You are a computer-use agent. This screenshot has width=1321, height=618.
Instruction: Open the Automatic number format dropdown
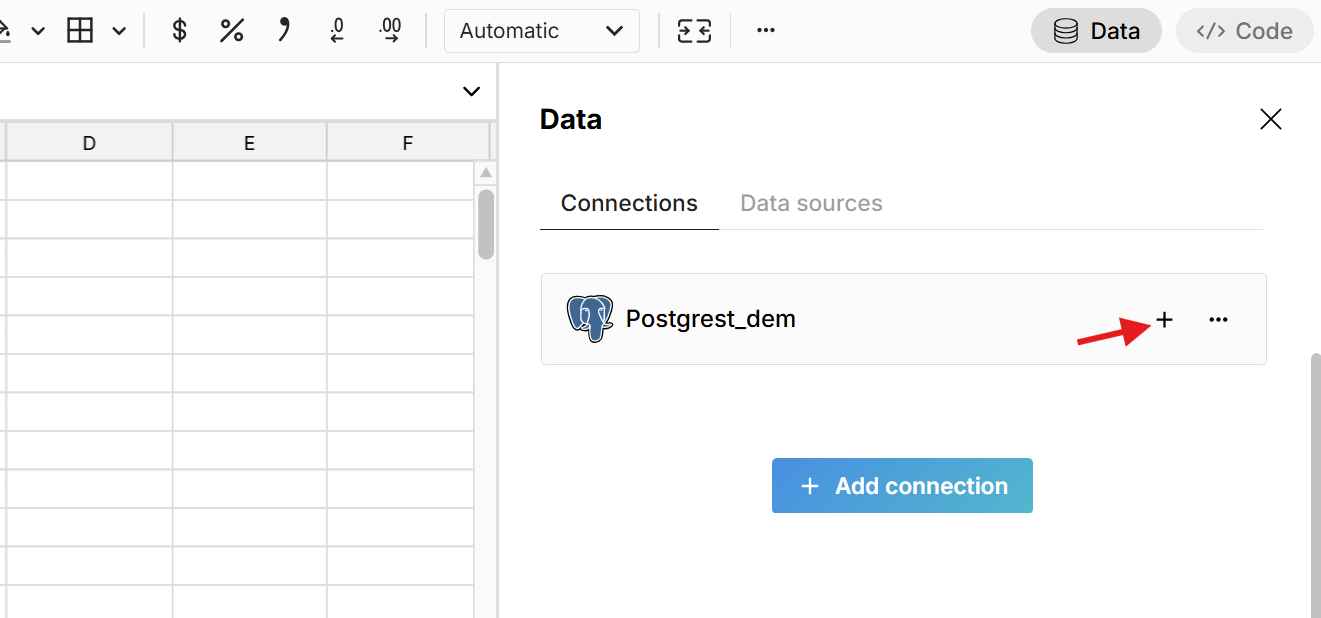tap(541, 31)
